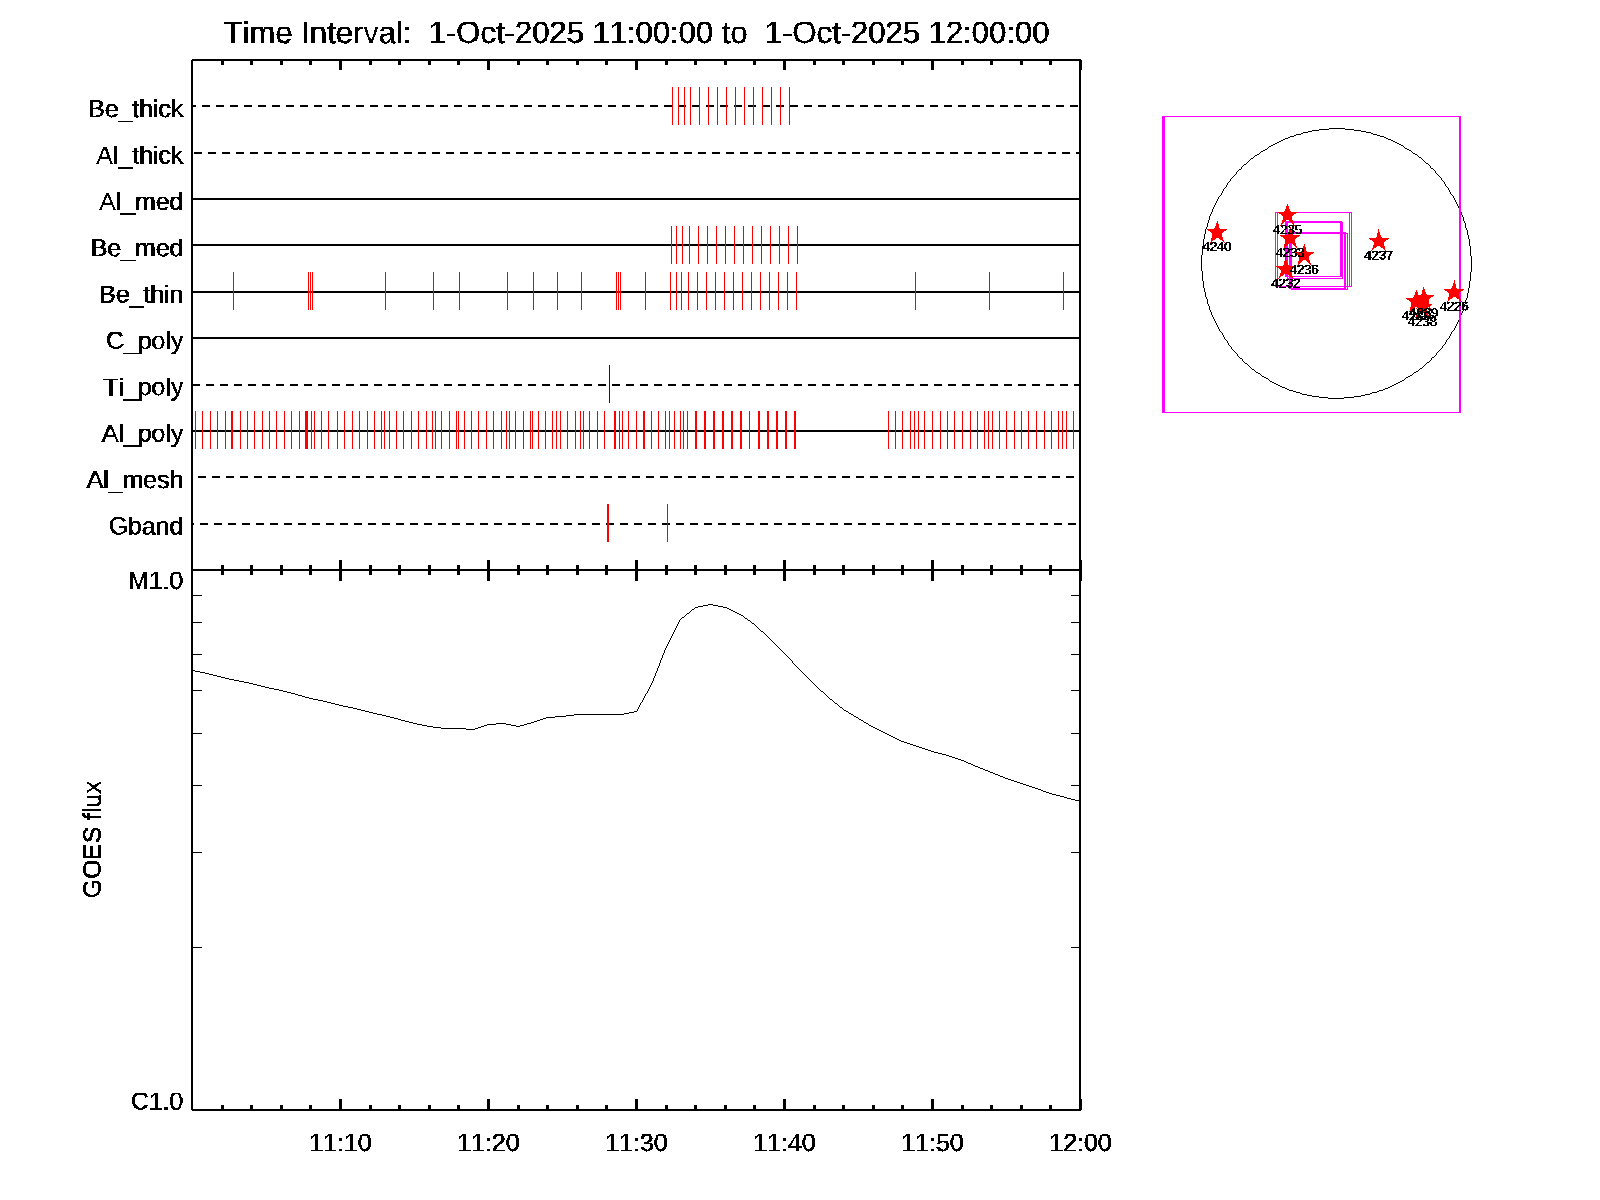The height and width of the screenshot is (1200, 1600).
Task: Click the star marker for region 4240
Action: (1217, 233)
